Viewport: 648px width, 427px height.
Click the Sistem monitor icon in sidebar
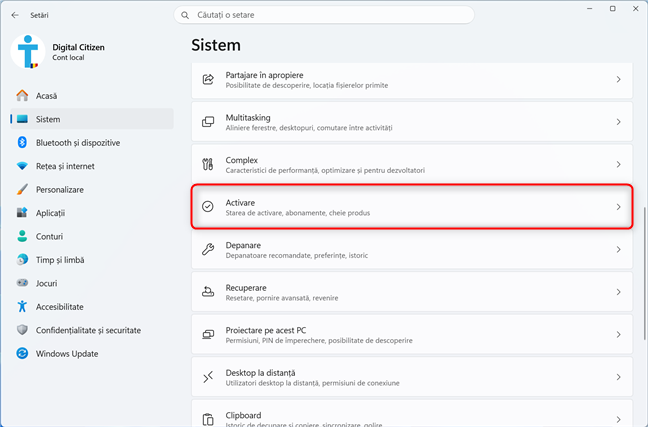point(22,119)
